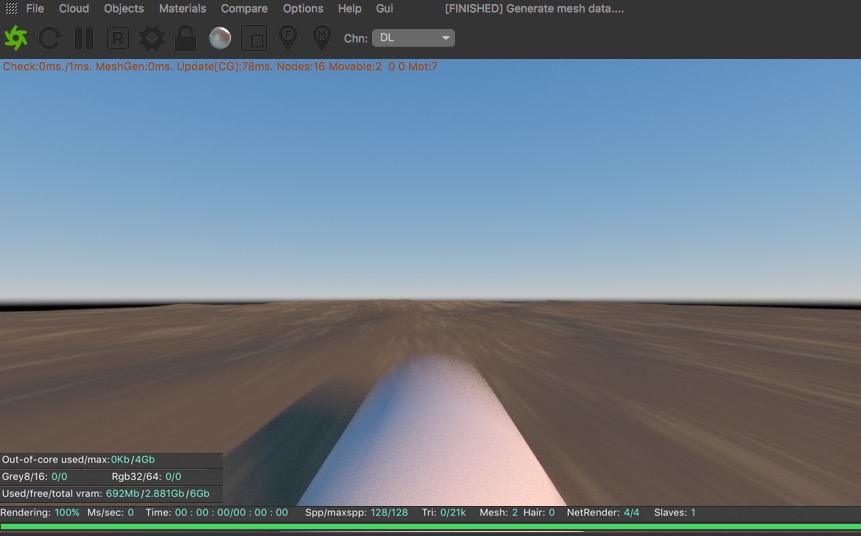The height and width of the screenshot is (536, 861).
Task: Click the 'NetRender: 4/4' status entry
Action: tap(603, 512)
